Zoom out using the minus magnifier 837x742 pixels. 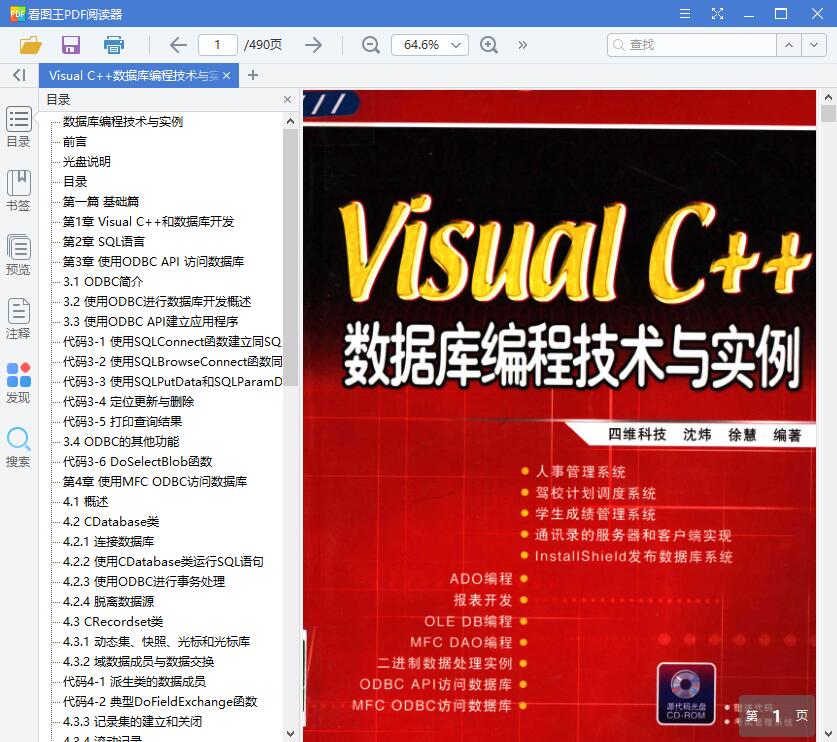(x=370, y=45)
